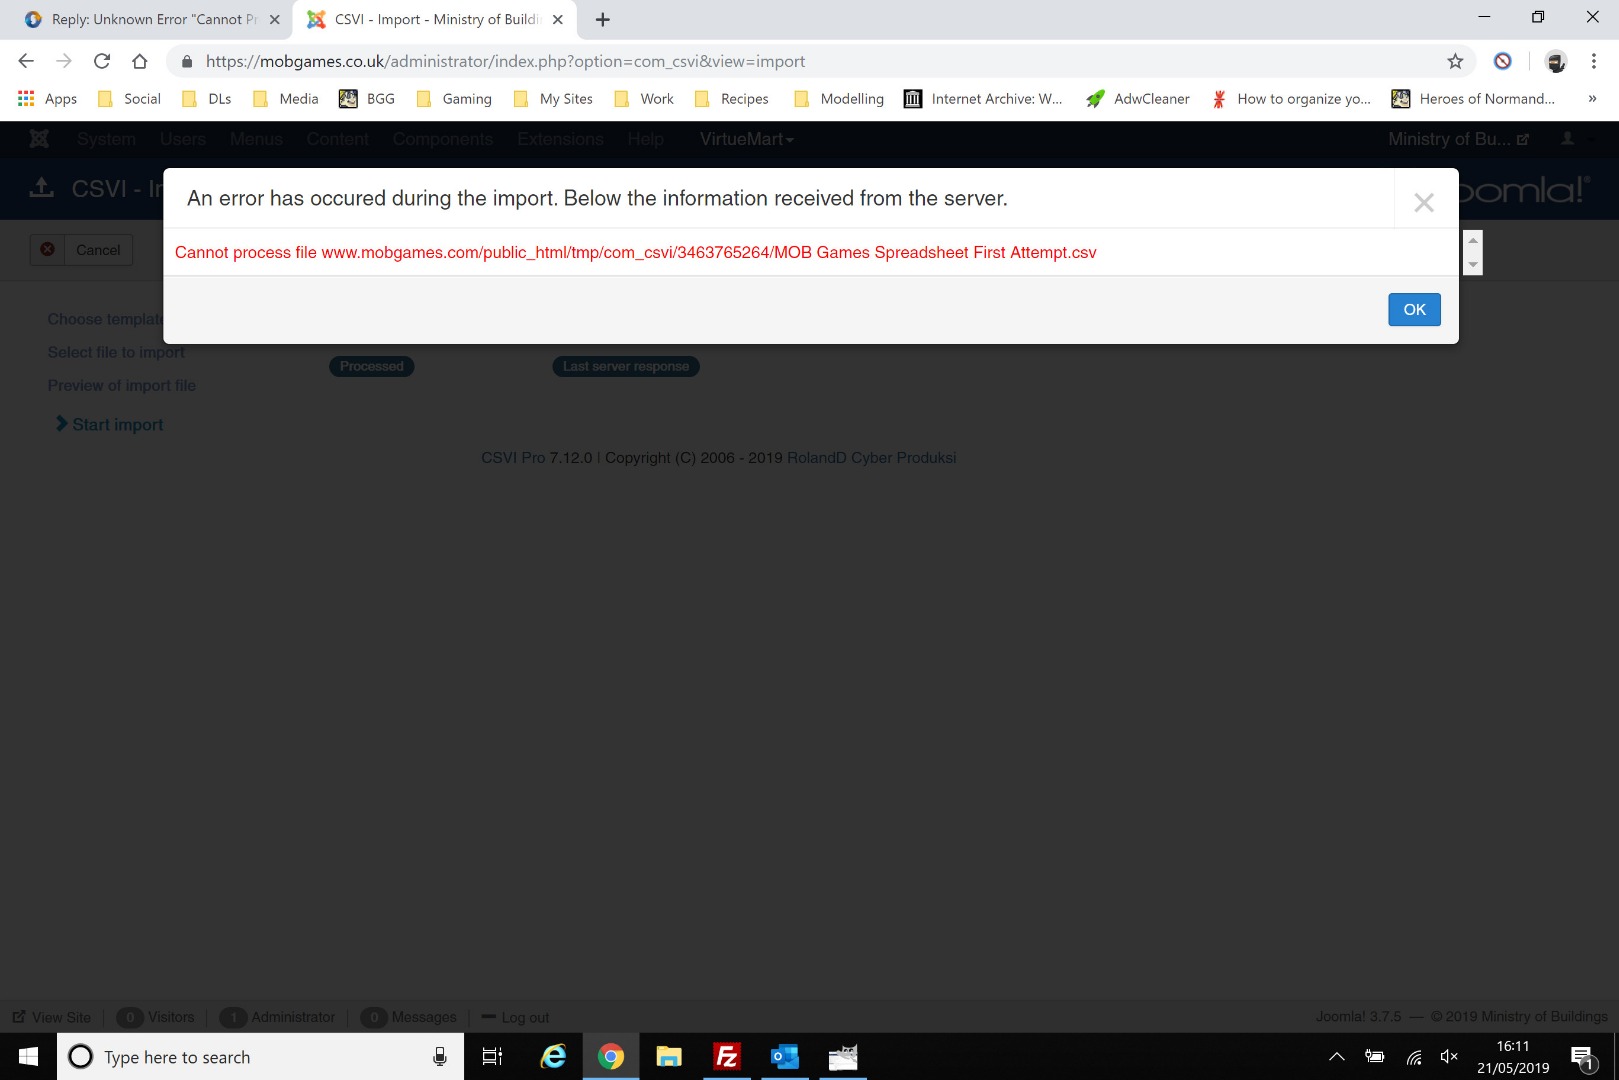Open the AdwCleaner bookmark
Image resolution: width=1619 pixels, height=1080 pixels.
click(1138, 99)
